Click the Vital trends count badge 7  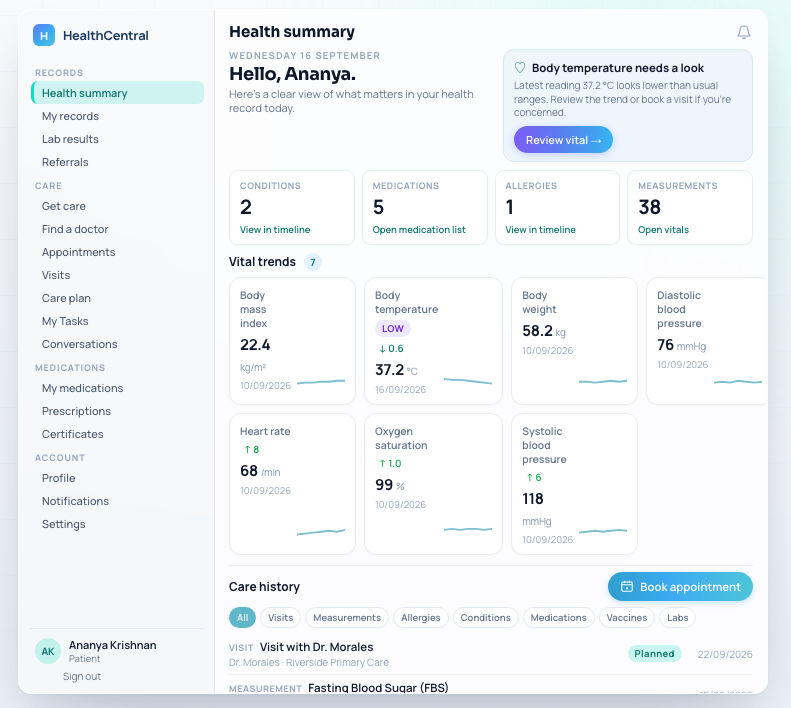click(313, 262)
